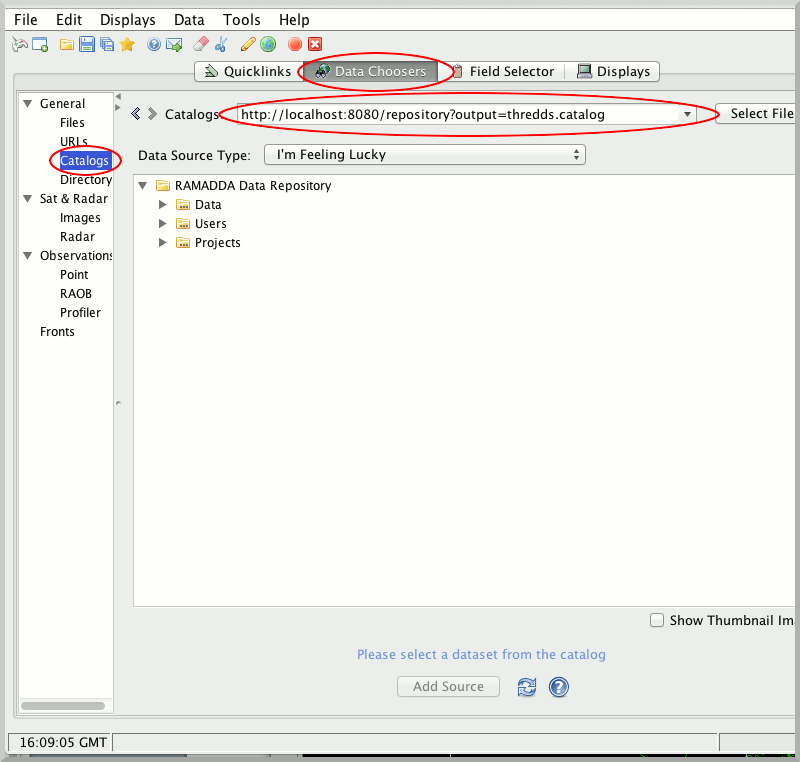Click the refresh icon beside Add Source
The image size is (800, 762).
(x=526, y=687)
